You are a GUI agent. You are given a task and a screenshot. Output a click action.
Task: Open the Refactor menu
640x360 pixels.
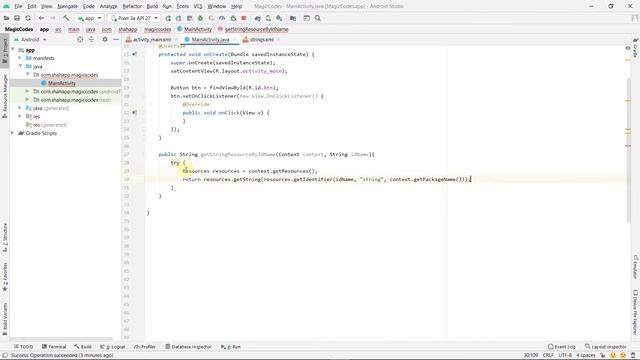coord(132,6)
